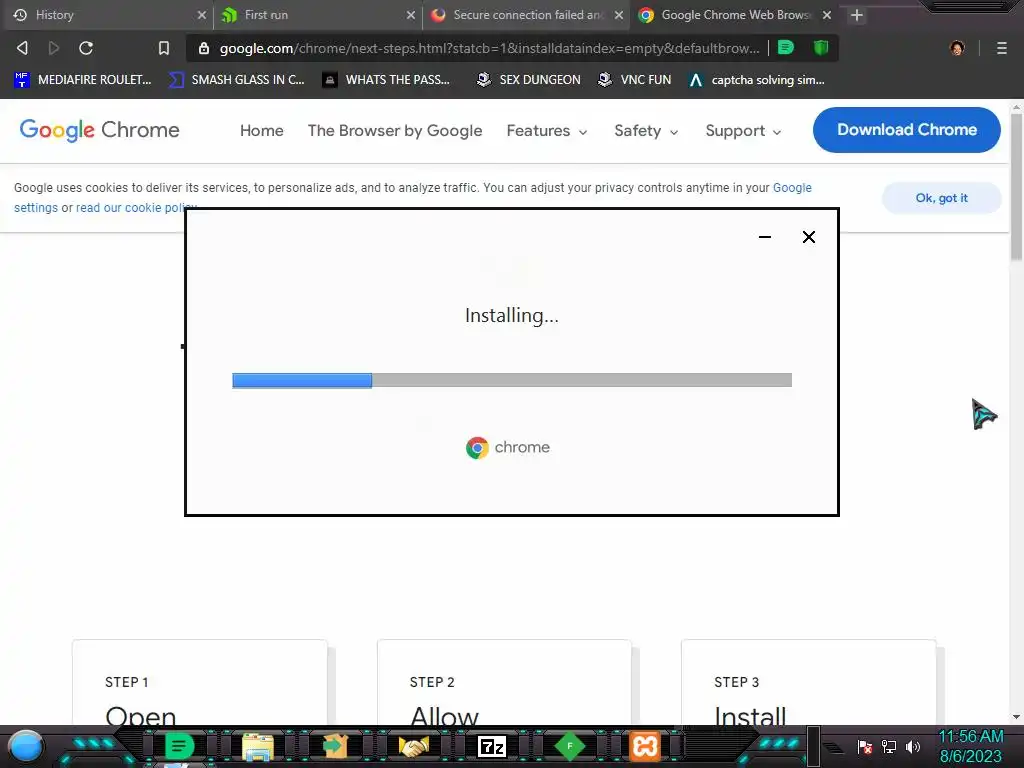Open the Start orb button
Image resolution: width=1024 pixels, height=768 pixels.
point(25,746)
